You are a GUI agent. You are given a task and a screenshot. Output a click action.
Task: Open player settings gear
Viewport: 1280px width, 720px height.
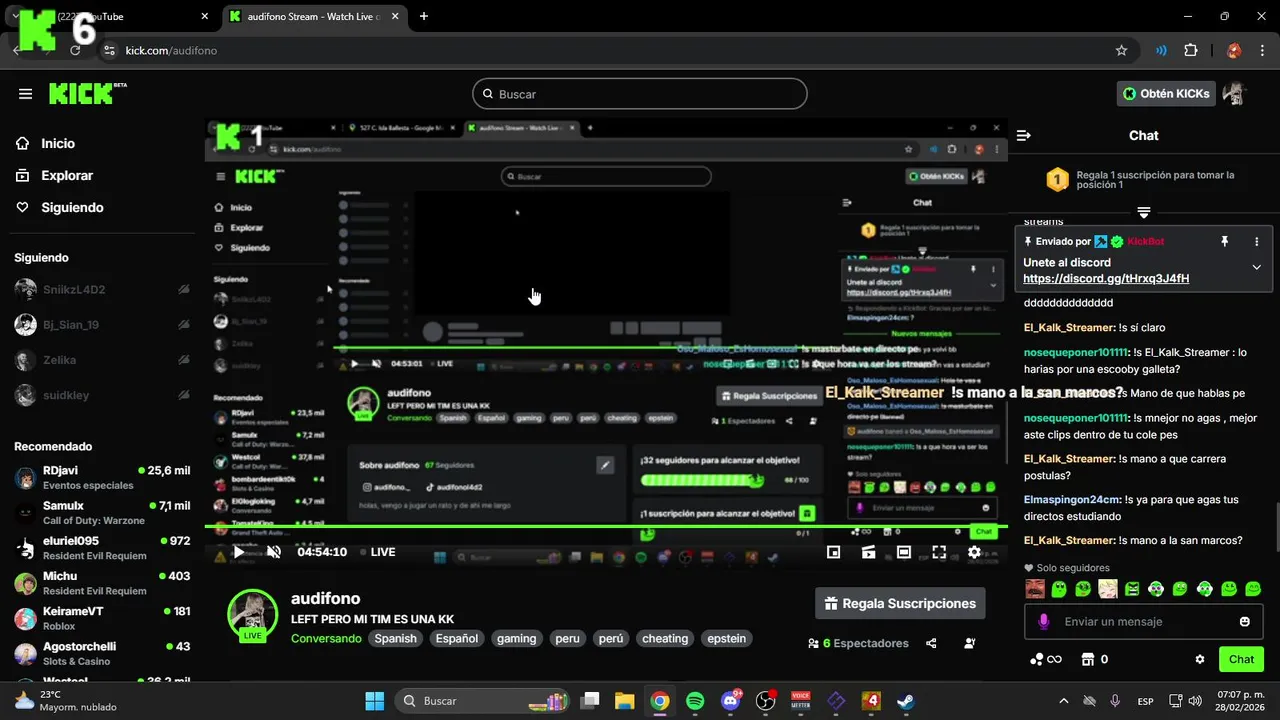tap(974, 552)
